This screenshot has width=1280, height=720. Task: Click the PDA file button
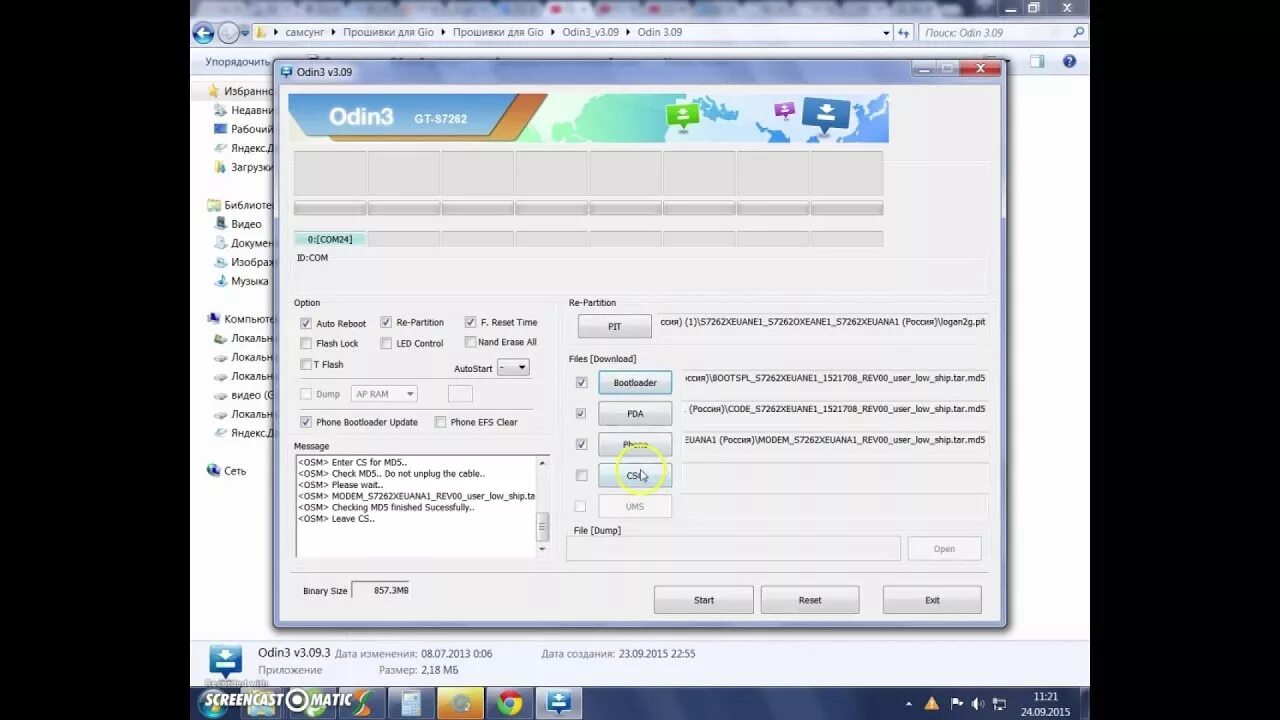coord(635,413)
